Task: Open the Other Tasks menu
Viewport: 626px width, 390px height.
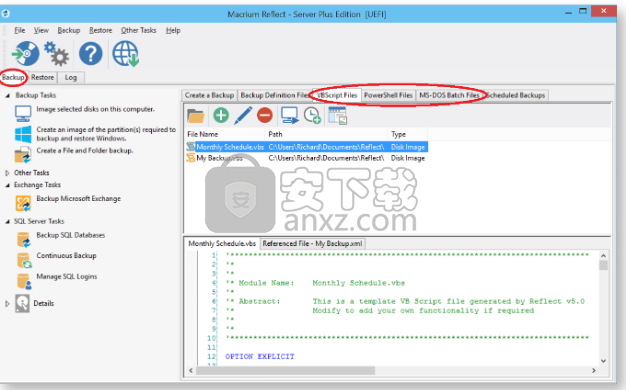Action: pyautogui.click(x=139, y=30)
